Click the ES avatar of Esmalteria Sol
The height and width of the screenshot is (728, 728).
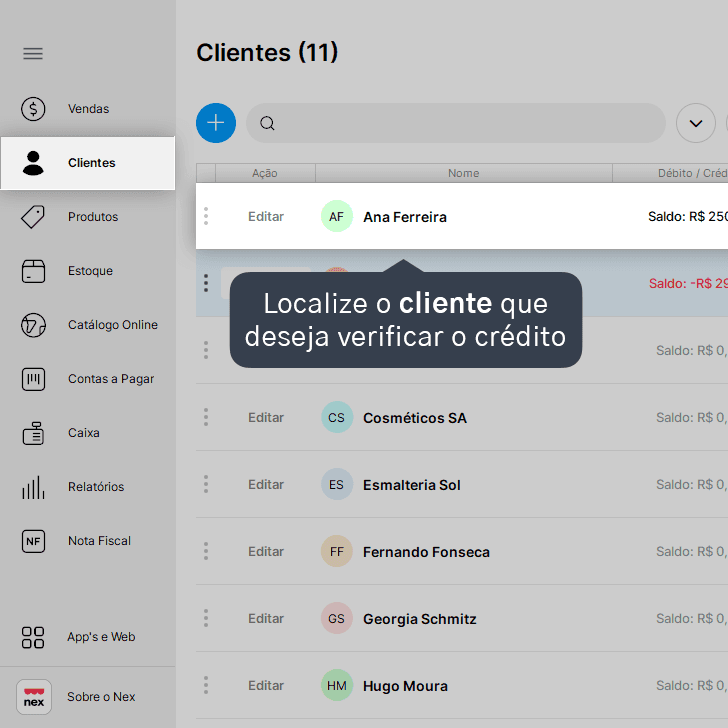pyautogui.click(x=337, y=484)
